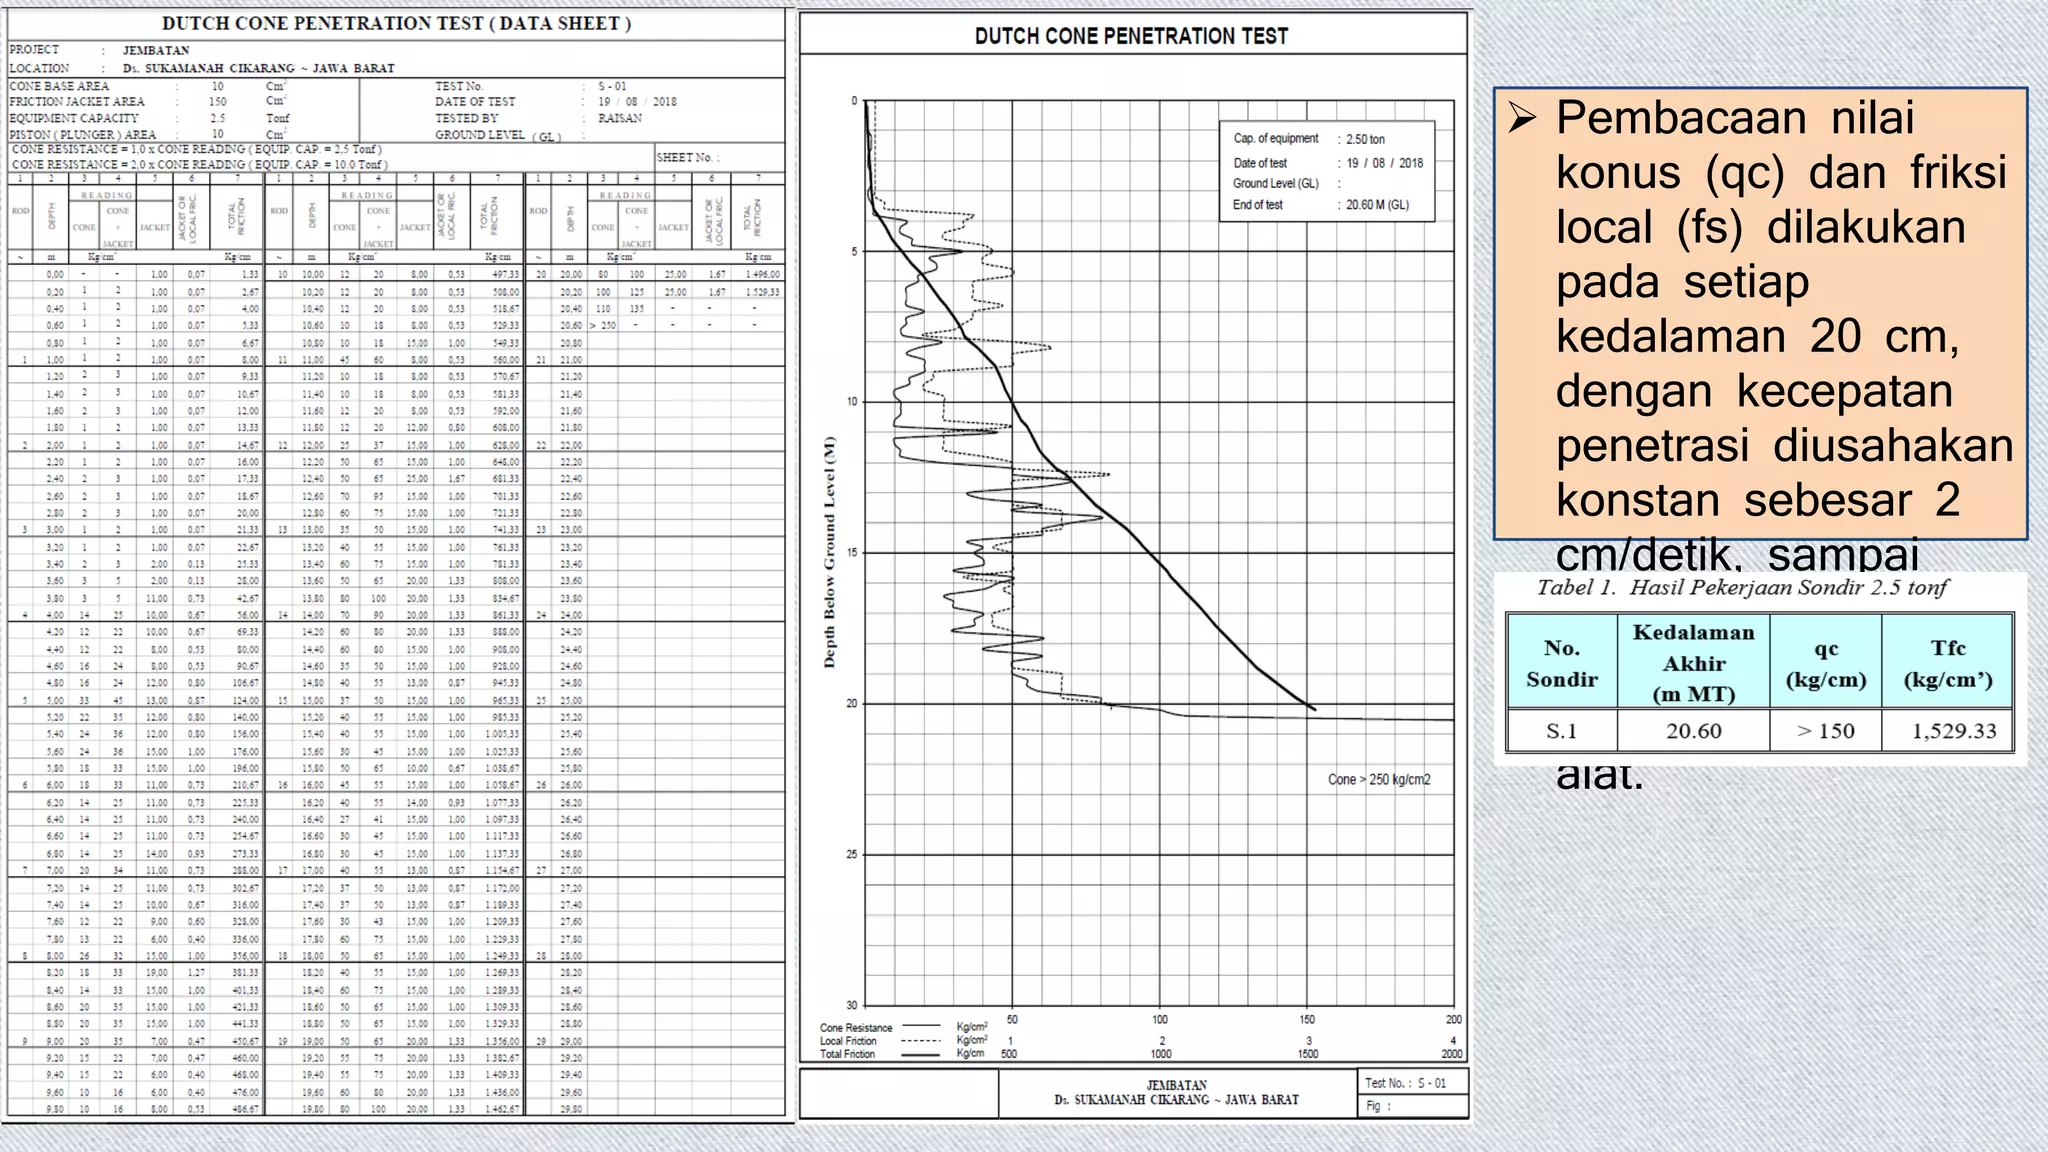Click the 'Tabel 1. Hasil Pekerjaan Sondir' caption
2048x1152 pixels.
[x=1742, y=587]
